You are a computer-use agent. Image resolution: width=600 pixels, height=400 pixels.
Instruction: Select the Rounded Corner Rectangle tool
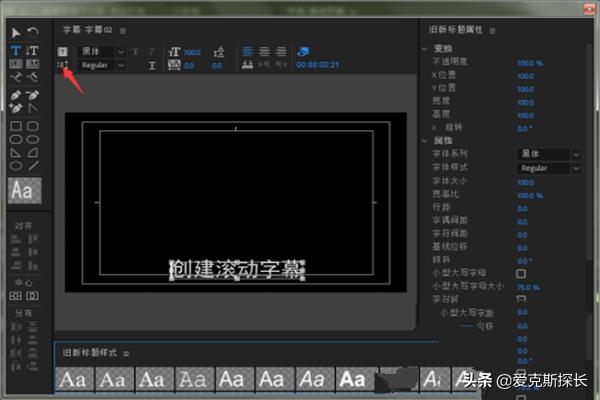(33, 126)
